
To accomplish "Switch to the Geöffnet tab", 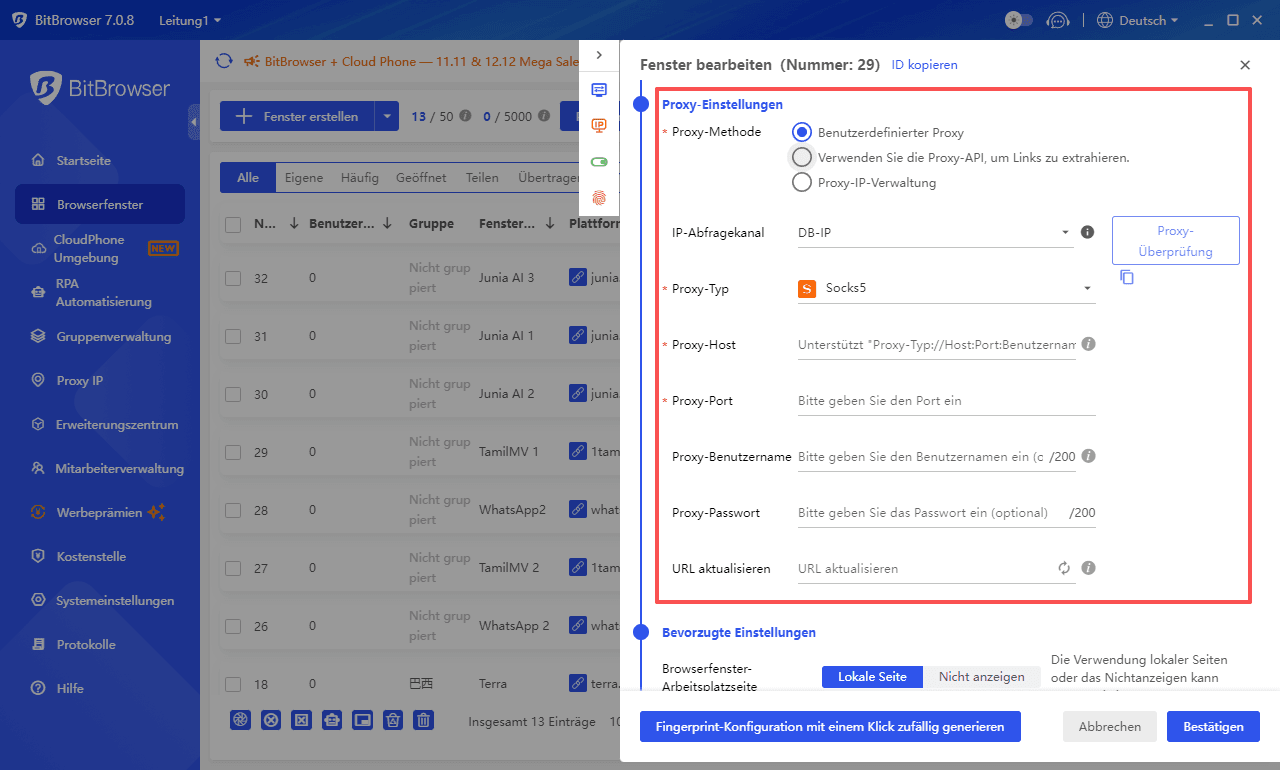I will (x=421, y=177).
